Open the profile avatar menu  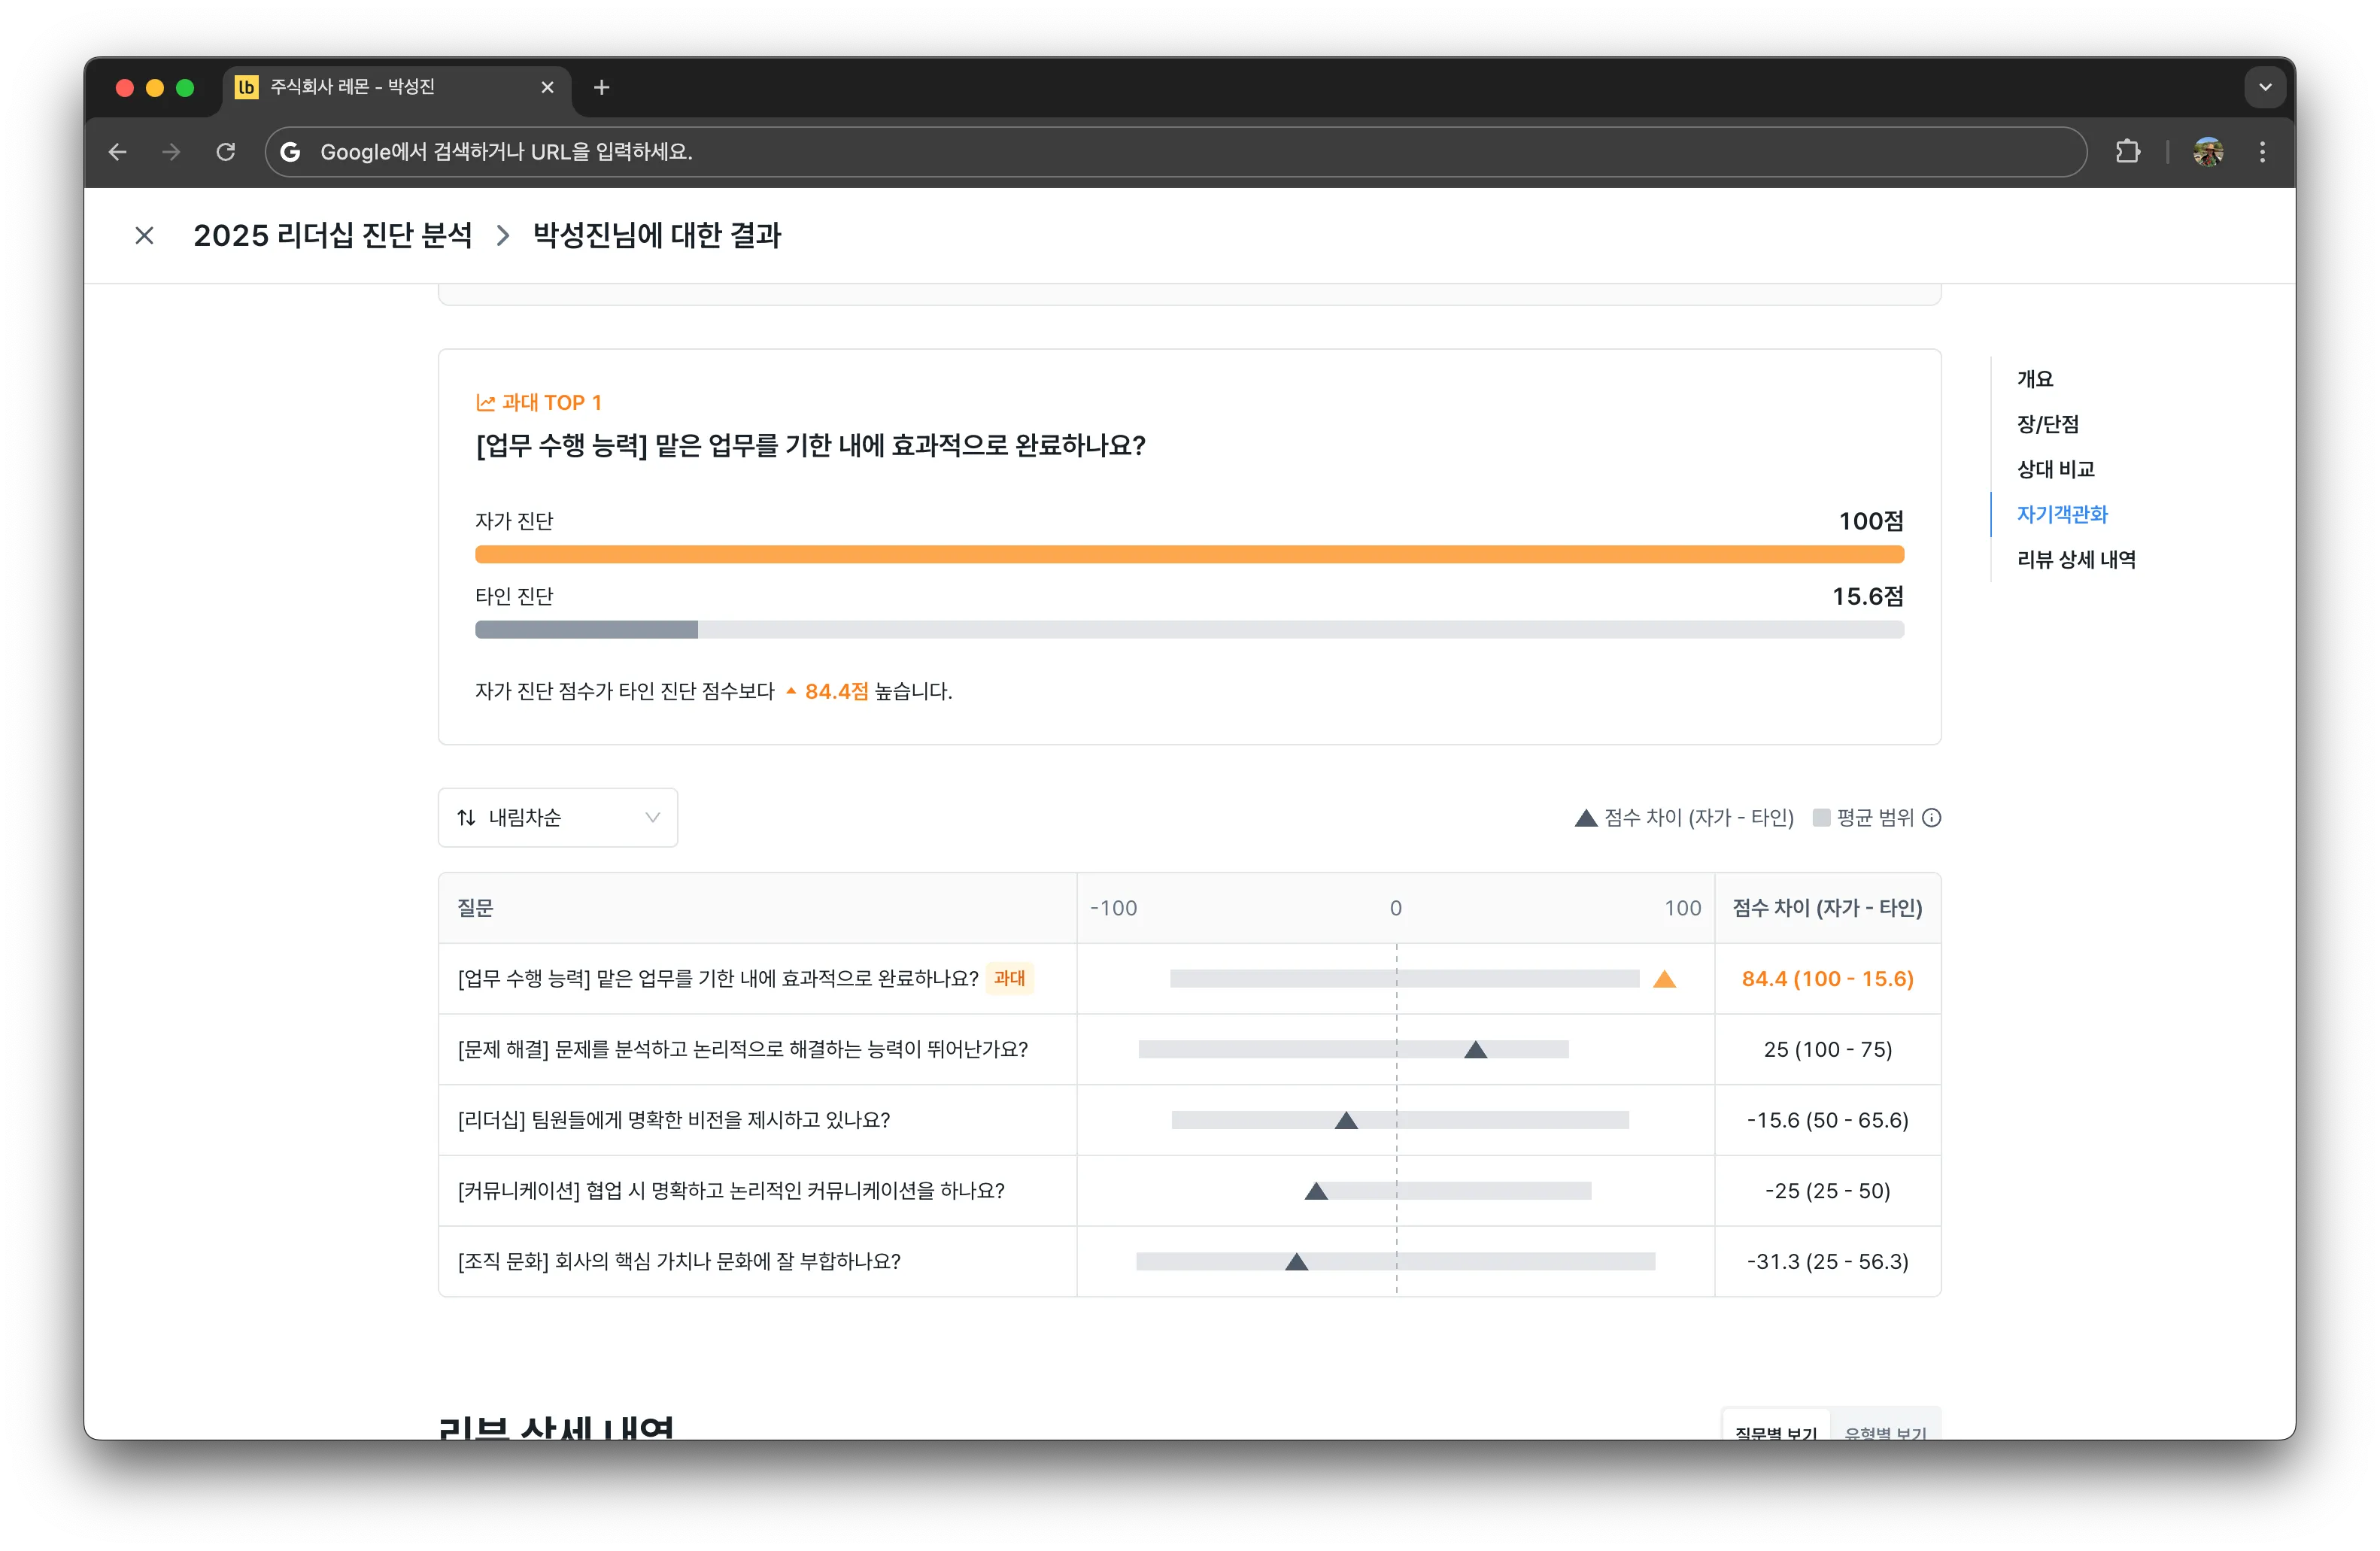(x=2208, y=152)
